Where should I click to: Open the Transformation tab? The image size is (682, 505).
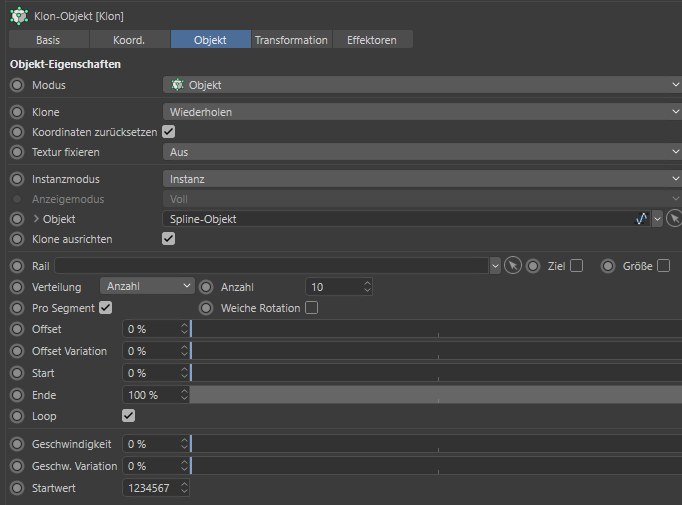(x=291, y=40)
